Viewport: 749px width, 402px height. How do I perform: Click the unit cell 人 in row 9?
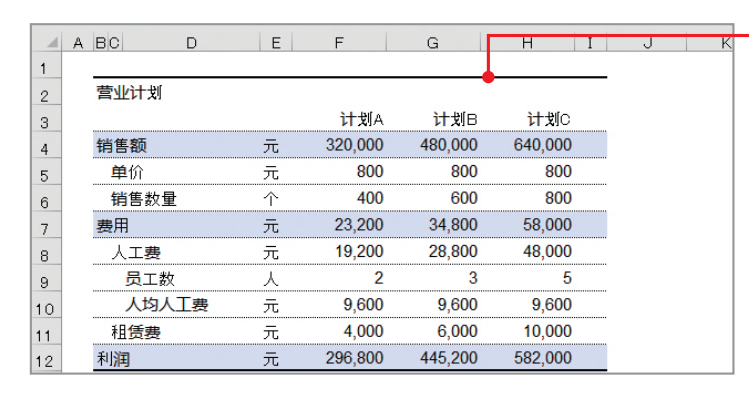270,279
